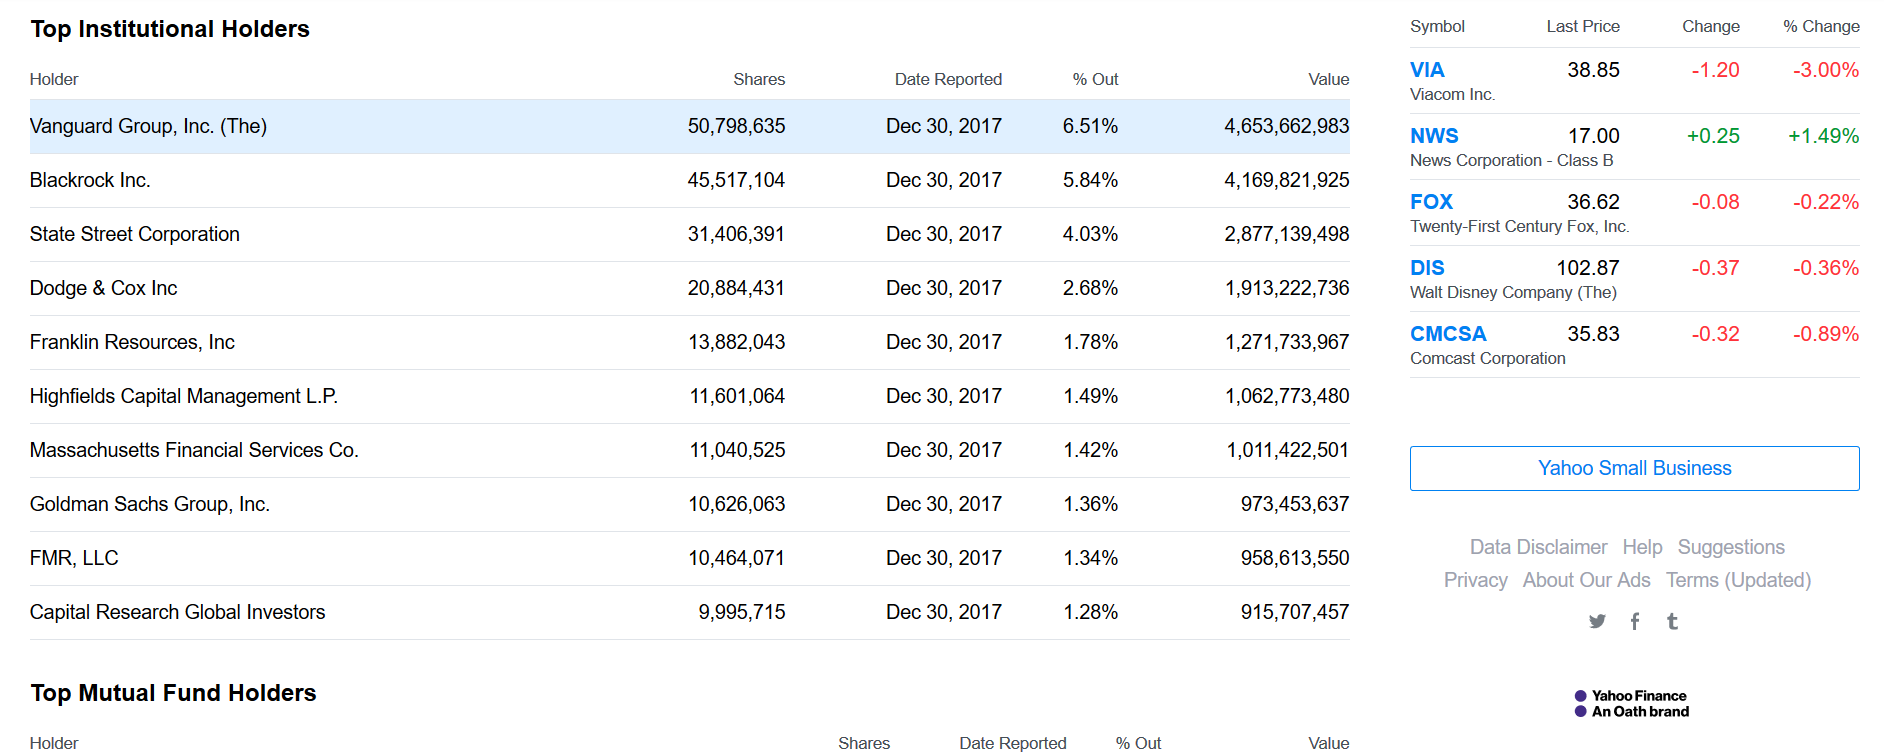Screen dimensions: 1884x755
Task: Select Capital Research Global Investors holder
Action: click(x=177, y=612)
